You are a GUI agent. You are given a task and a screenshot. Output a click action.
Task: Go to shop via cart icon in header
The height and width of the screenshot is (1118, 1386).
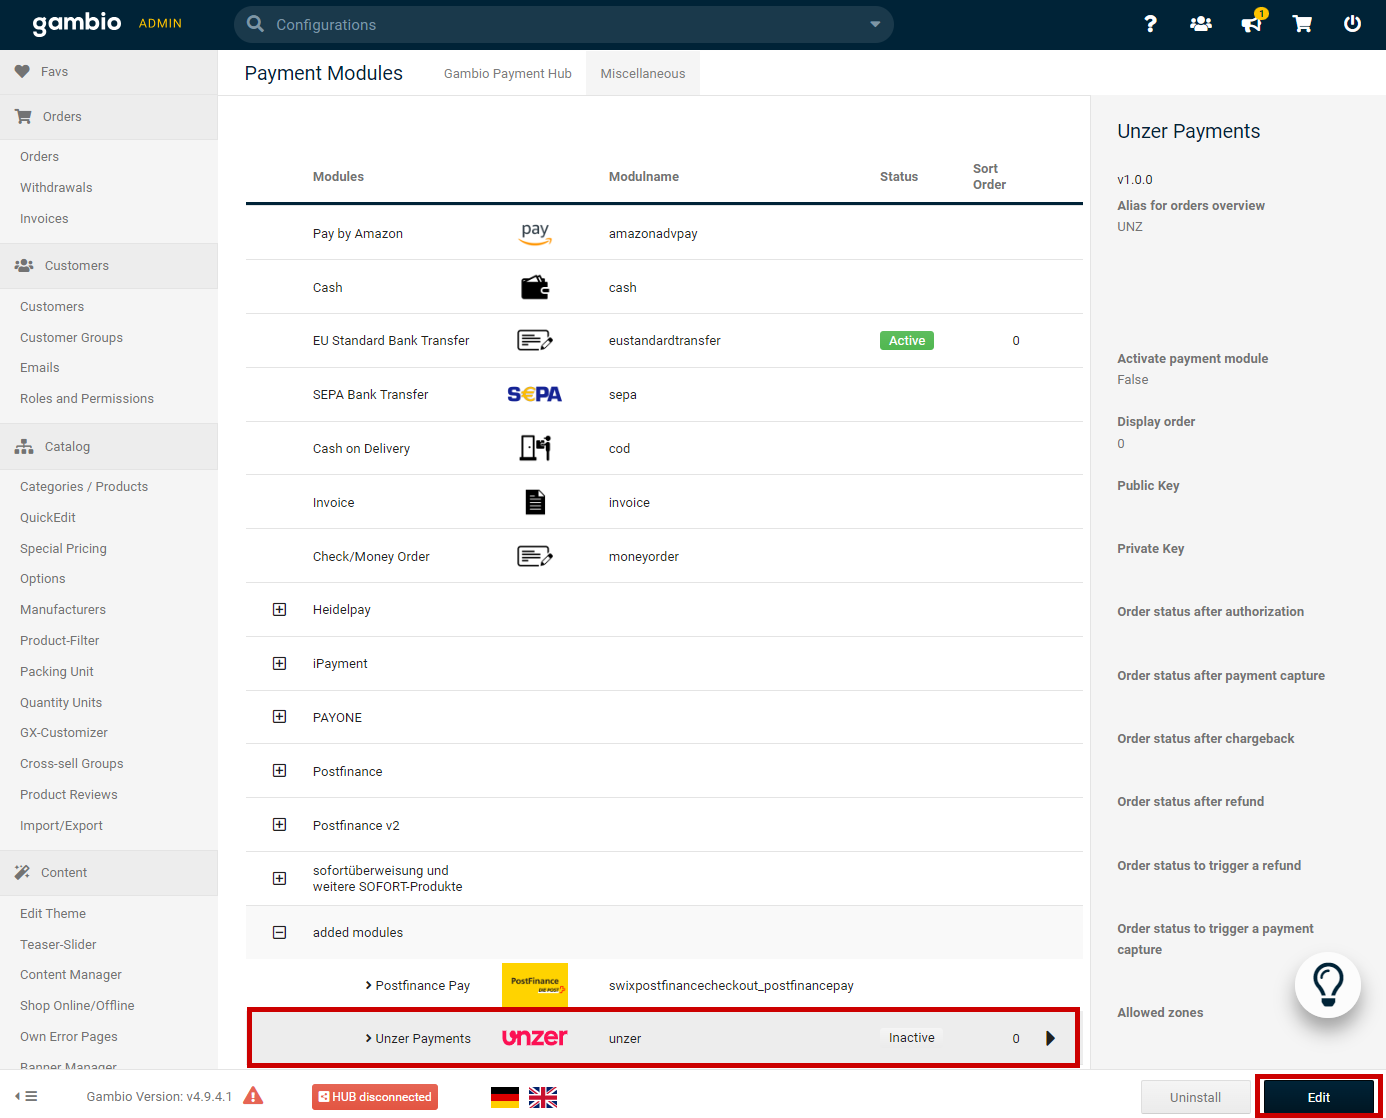click(1302, 24)
